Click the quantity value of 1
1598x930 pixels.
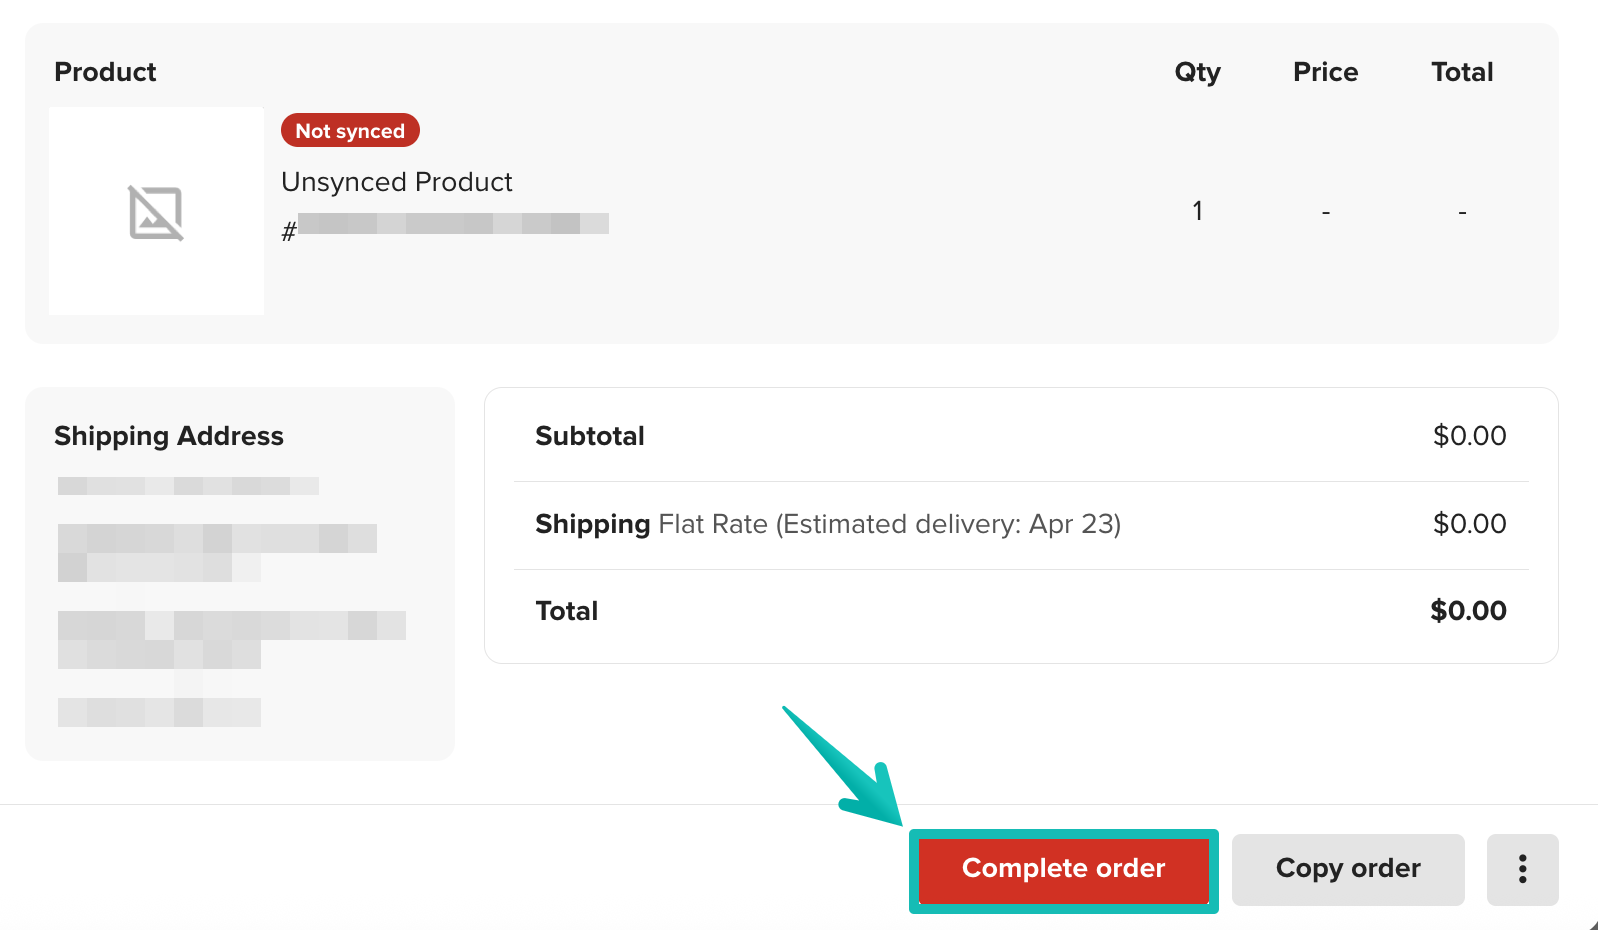click(x=1197, y=211)
